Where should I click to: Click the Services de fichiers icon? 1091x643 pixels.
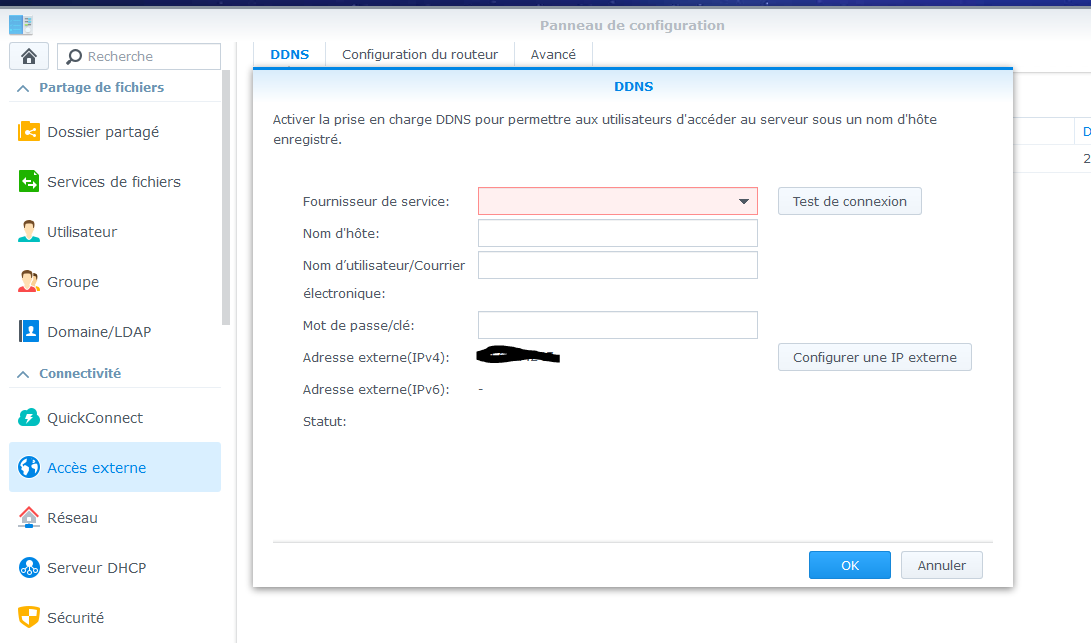pyautogui.click(x=29, y=182)
